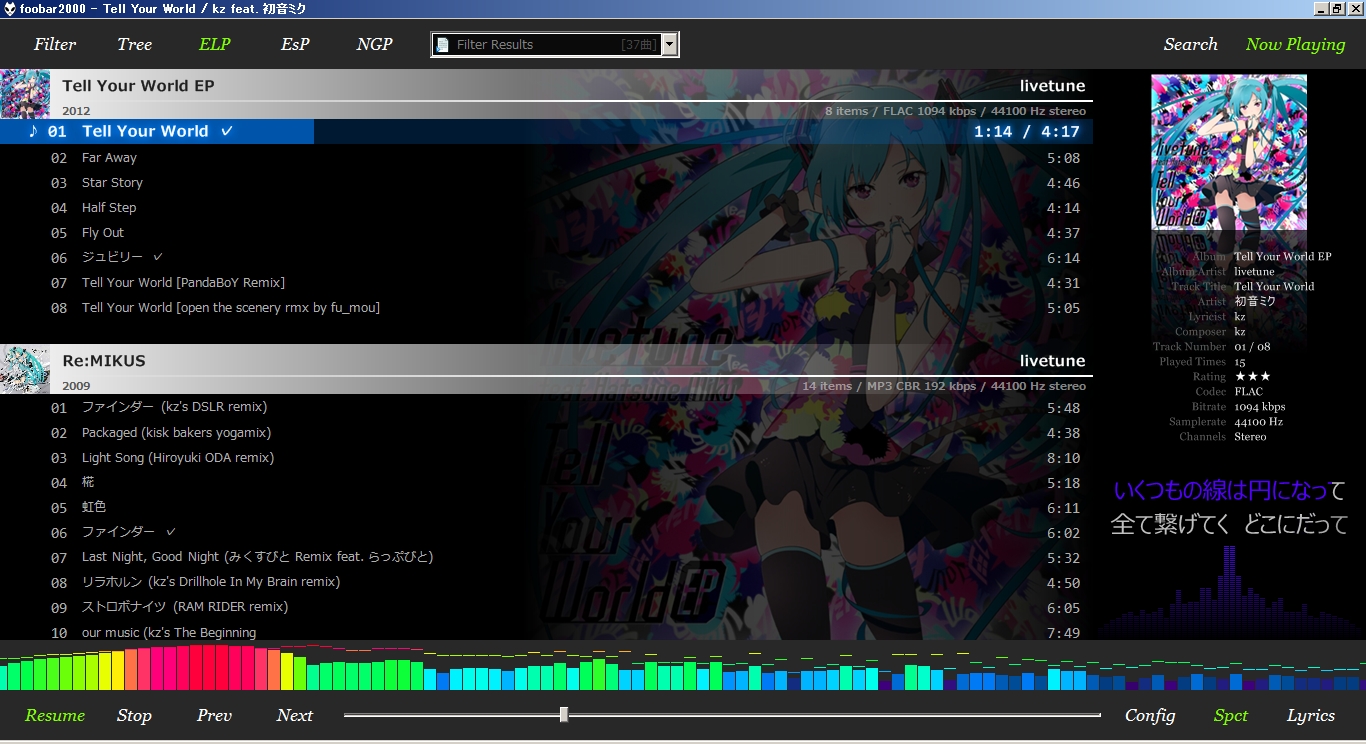Select Packaged (kisk bakers yogamix)

[546, 432]
